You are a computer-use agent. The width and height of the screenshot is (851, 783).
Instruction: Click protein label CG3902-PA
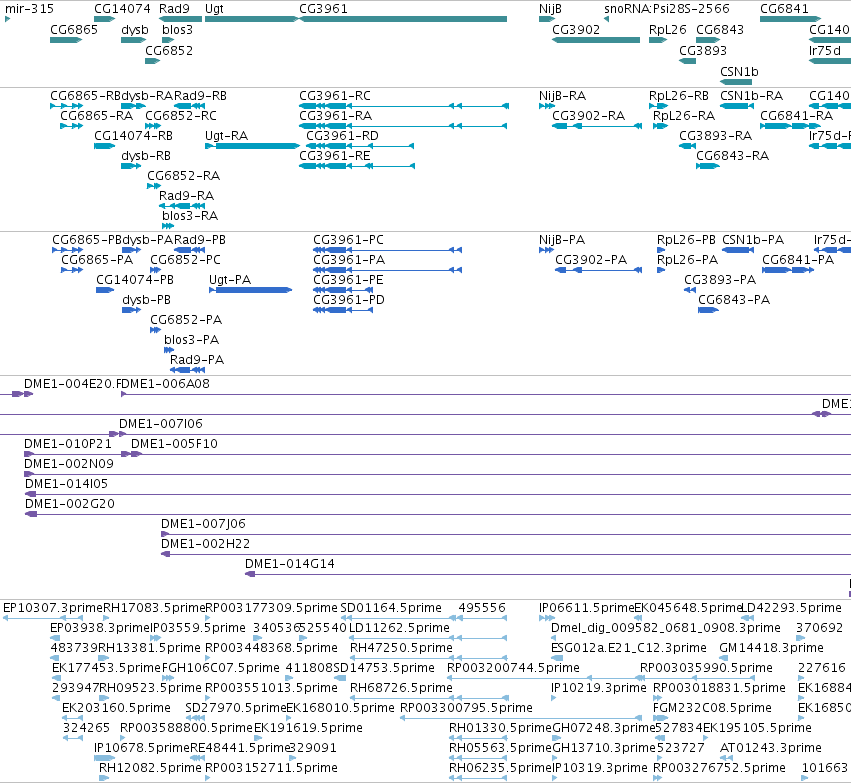[x=591, y=259]
